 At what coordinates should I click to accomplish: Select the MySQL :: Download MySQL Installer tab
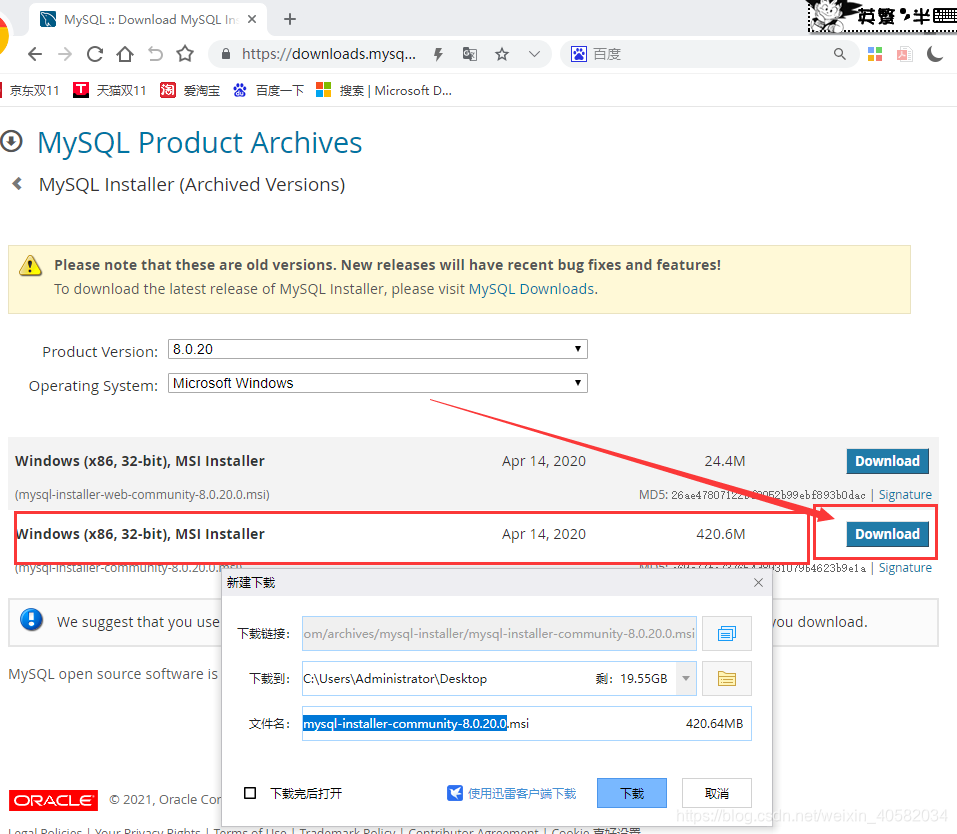[x=148, y=20]
